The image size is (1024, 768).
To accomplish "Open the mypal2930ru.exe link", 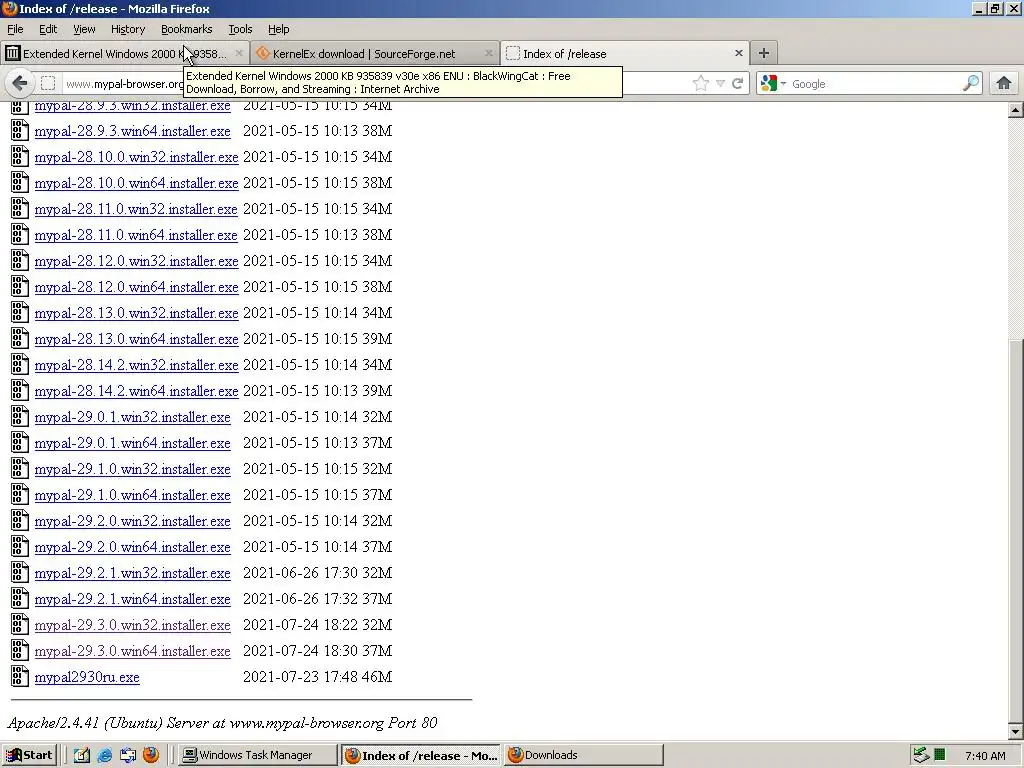I will [87, 677].
